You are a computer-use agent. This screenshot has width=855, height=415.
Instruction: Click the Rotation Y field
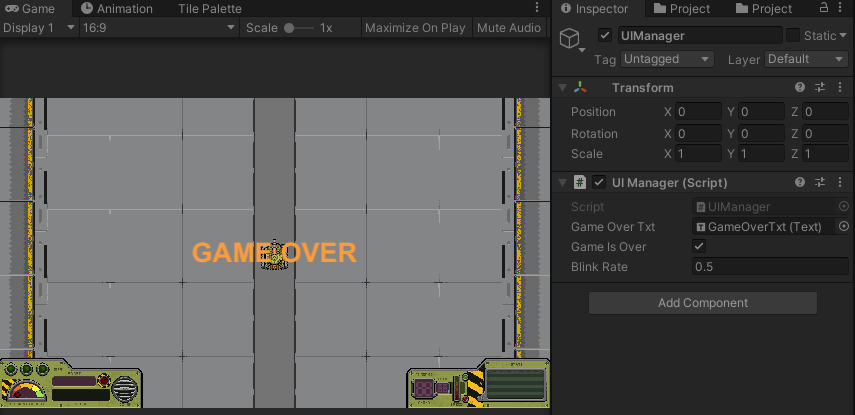point(762,134)
